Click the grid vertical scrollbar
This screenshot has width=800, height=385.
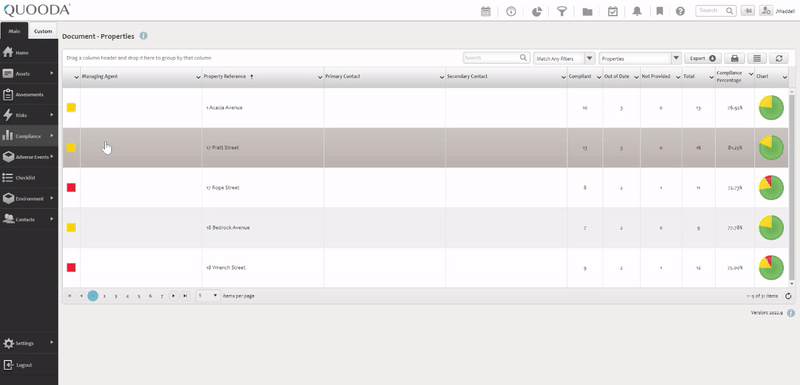click(x=792, y=187)
